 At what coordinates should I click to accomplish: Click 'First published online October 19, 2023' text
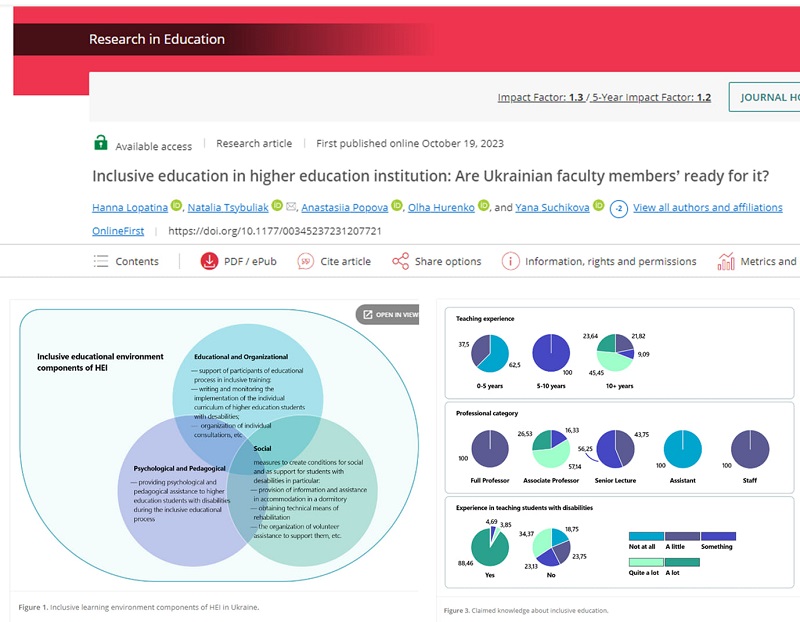point(410,143)
